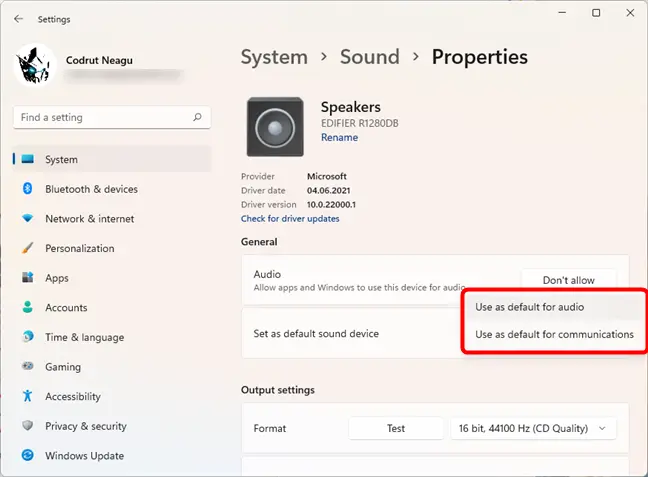Click the Accounts person icon
The height and width of the screenshot is (477, 648).
(28, 307)
